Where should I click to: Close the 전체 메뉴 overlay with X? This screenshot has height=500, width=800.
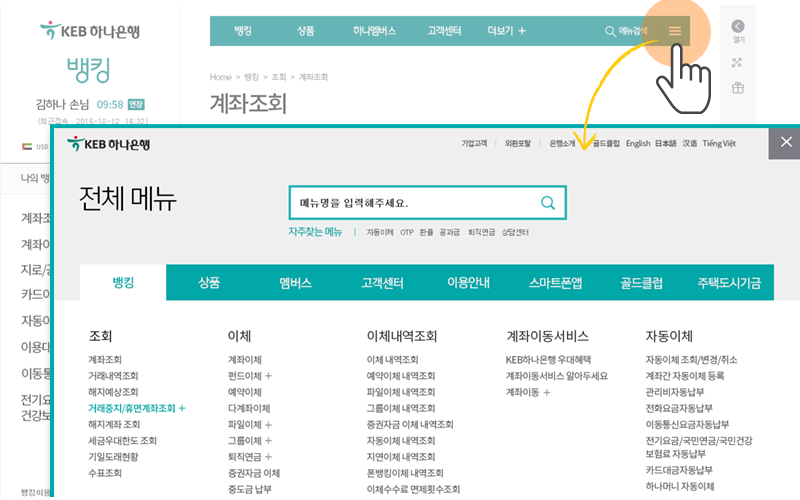tap(786, 142)
